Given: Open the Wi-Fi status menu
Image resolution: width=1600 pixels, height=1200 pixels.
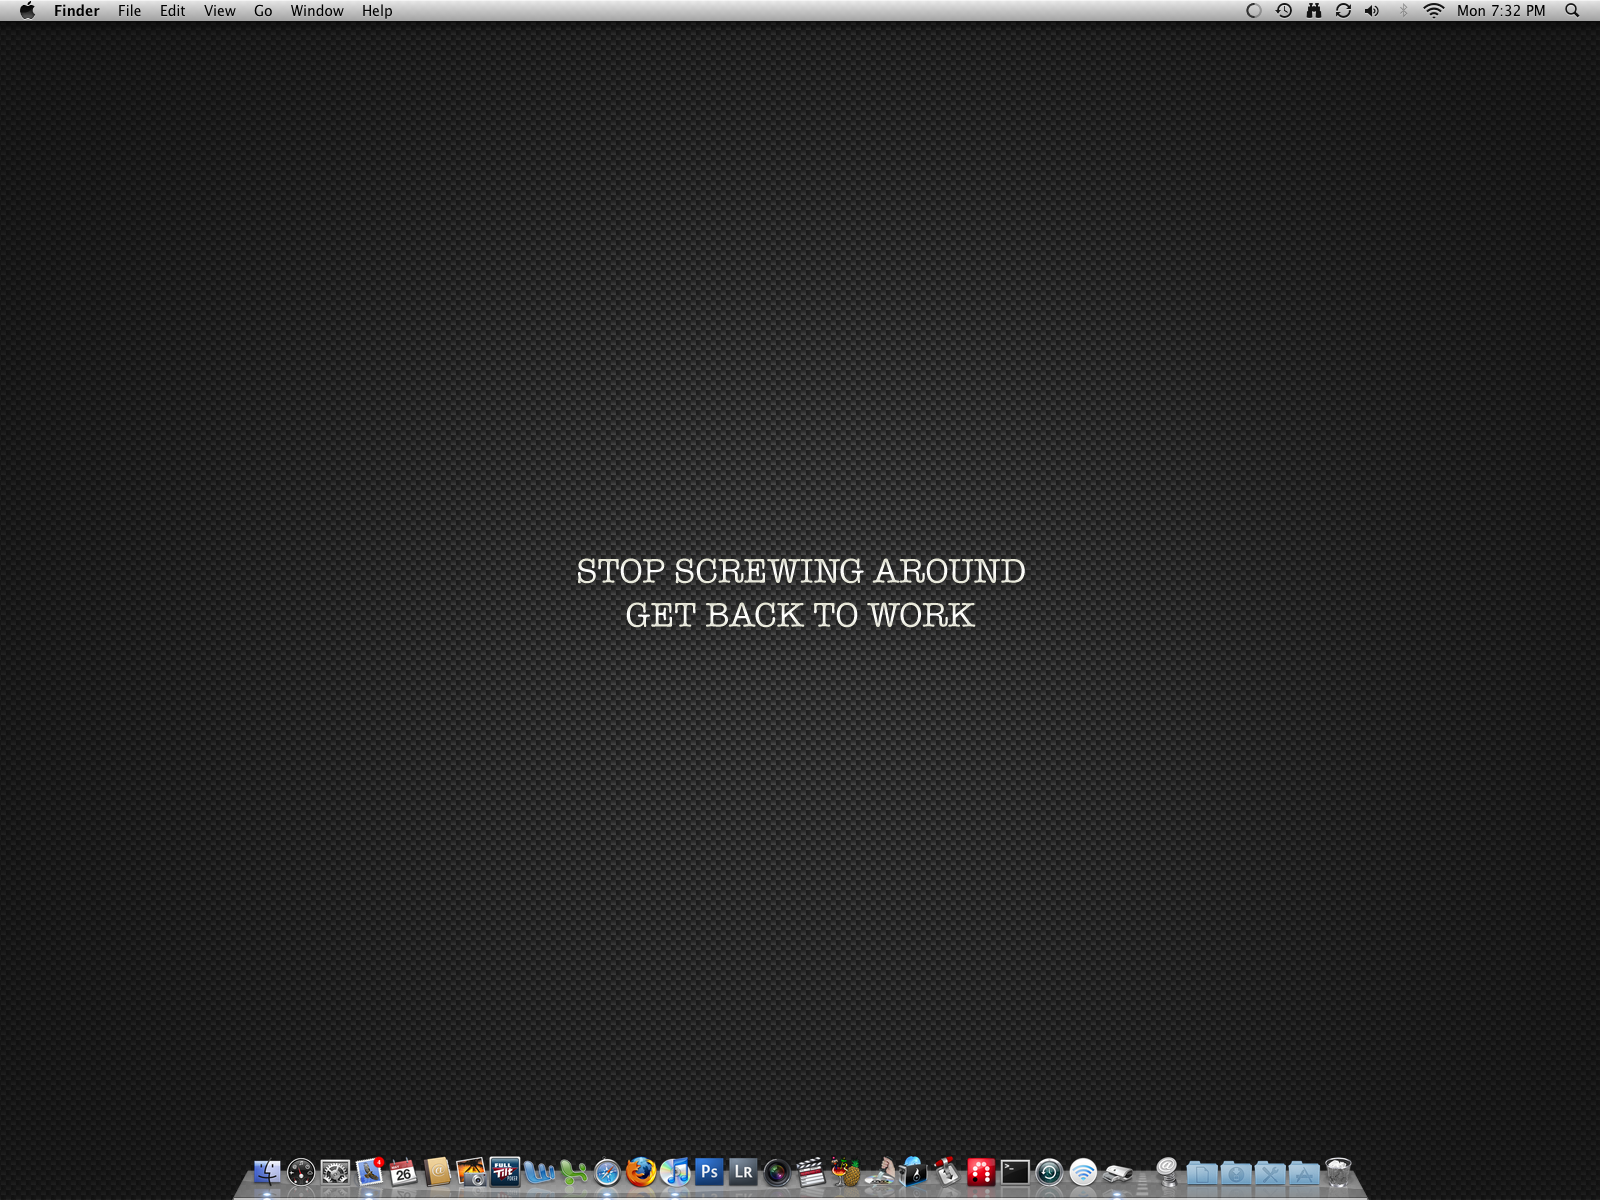Looking at the screenshot, I should (x=1434, y=11).
